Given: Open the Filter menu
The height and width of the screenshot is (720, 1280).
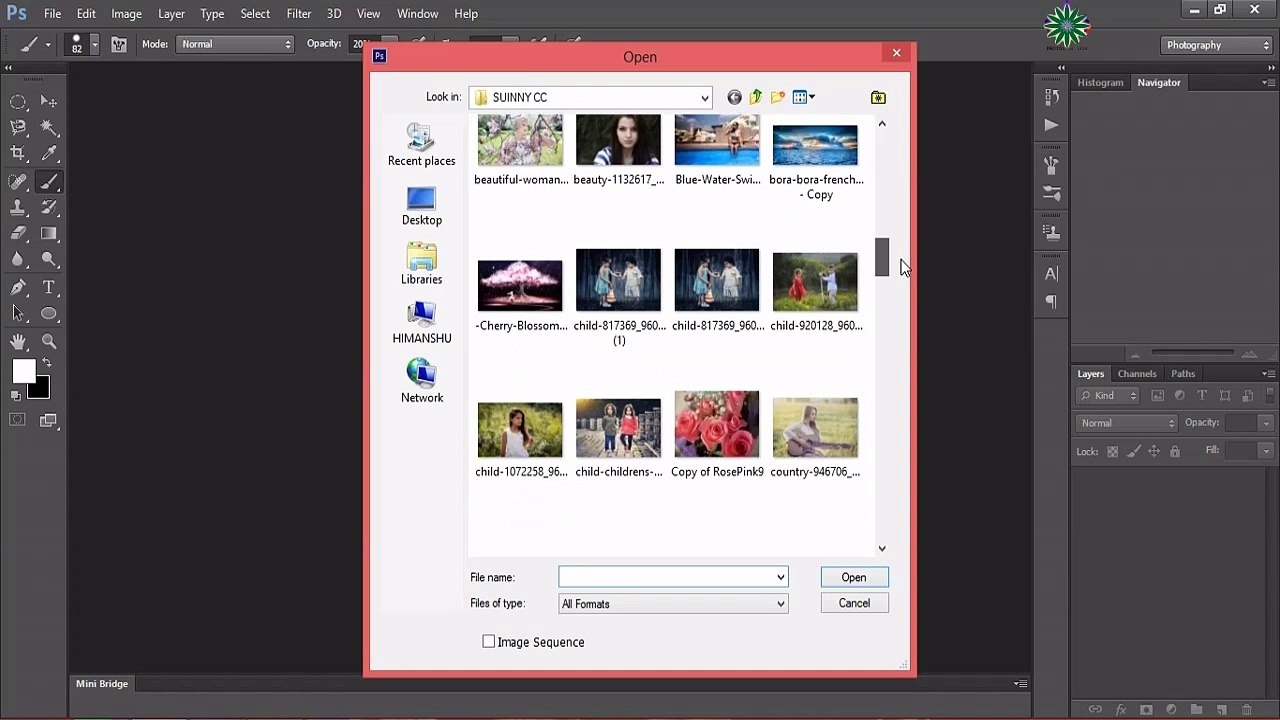Looking at the screenshot, I should (298, 14).
